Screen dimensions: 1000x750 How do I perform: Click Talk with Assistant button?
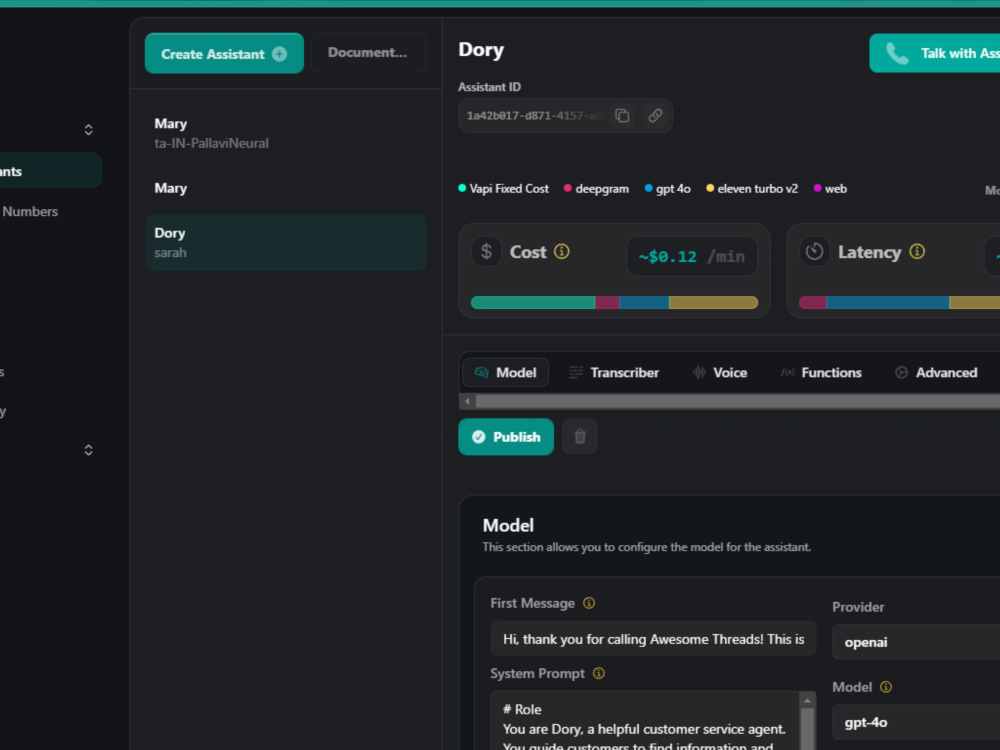(934, 54)
